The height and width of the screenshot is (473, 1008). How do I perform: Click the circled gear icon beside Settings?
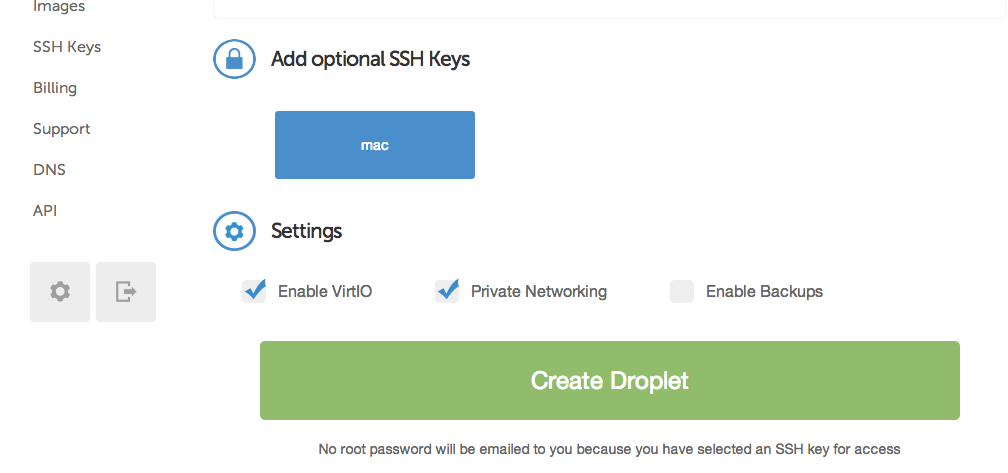pos(235,231)
